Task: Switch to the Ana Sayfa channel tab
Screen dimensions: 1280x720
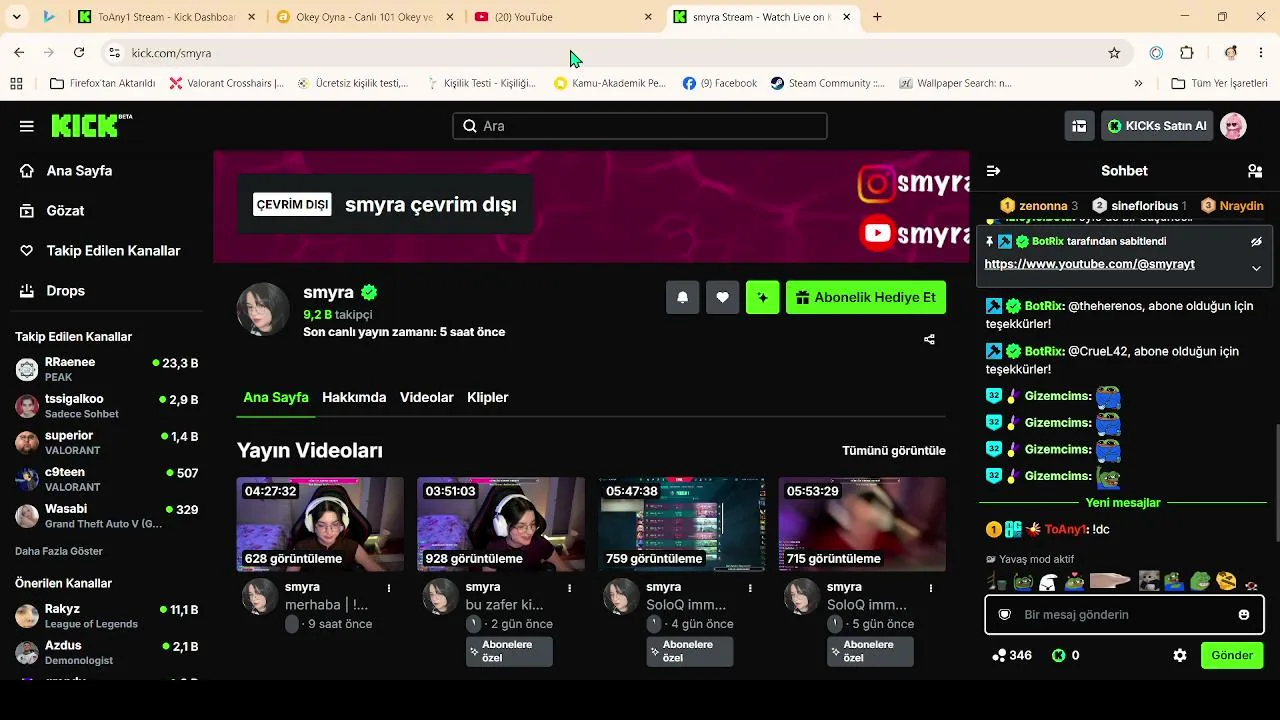Action: click(x=276, y=397)
